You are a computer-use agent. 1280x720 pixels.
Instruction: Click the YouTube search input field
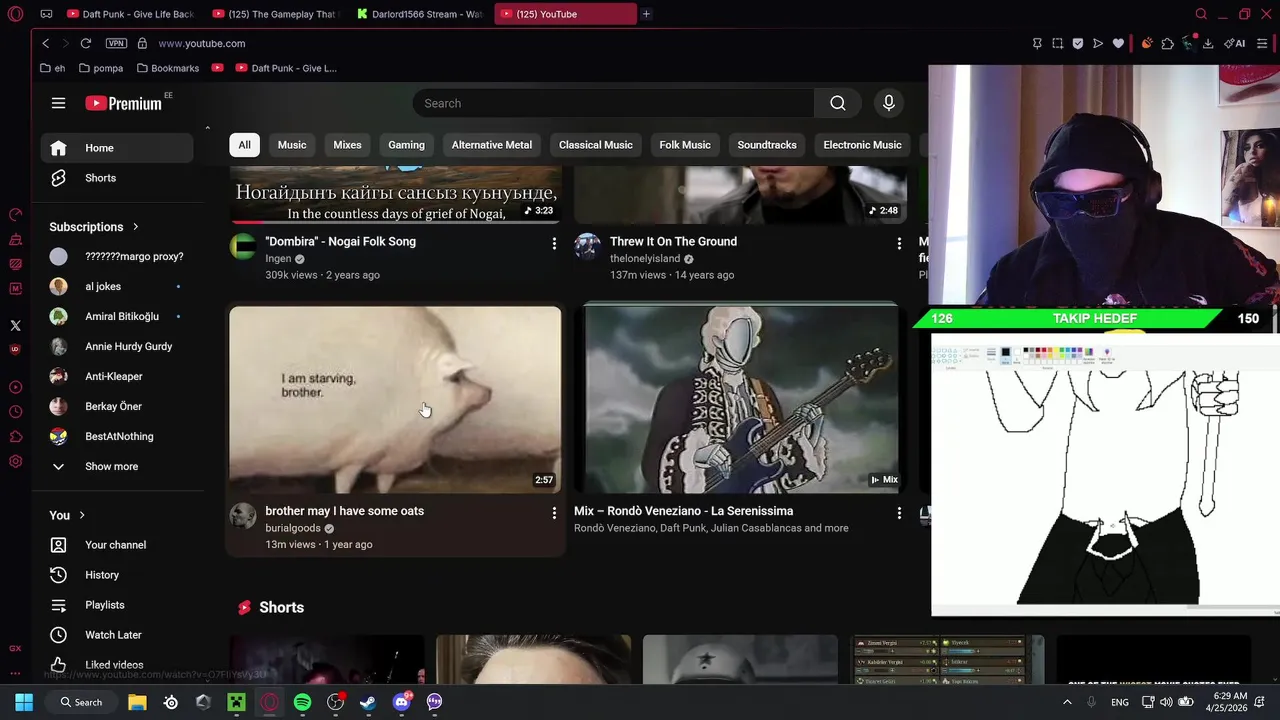[x=613, y=103]
